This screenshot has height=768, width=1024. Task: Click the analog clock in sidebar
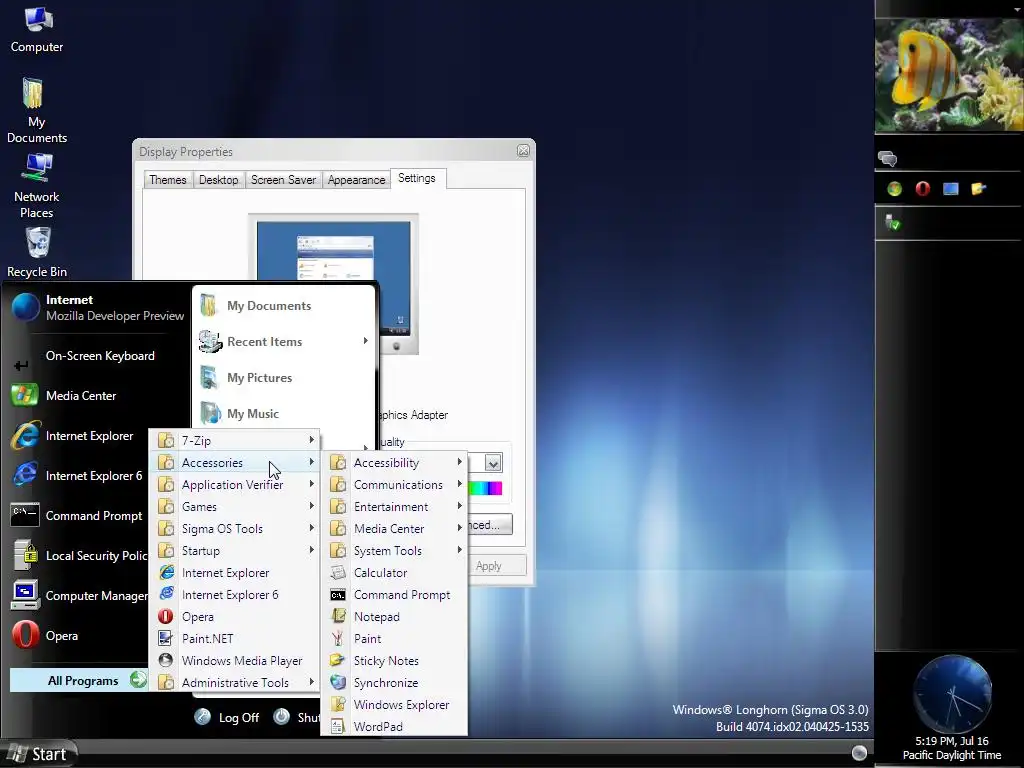[953, 694]
